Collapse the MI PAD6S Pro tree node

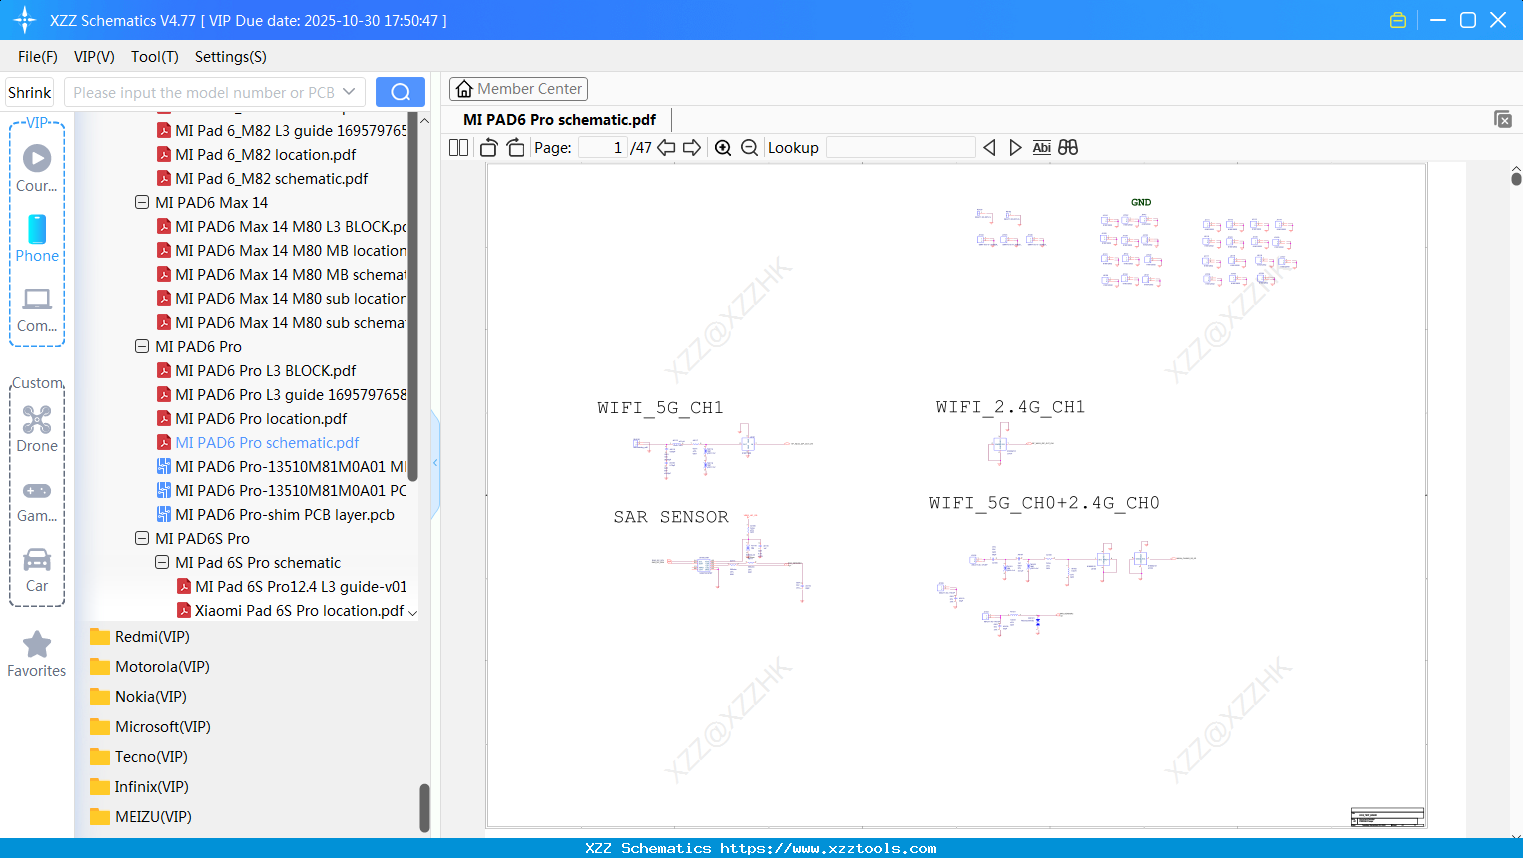(x=142, y=539)
